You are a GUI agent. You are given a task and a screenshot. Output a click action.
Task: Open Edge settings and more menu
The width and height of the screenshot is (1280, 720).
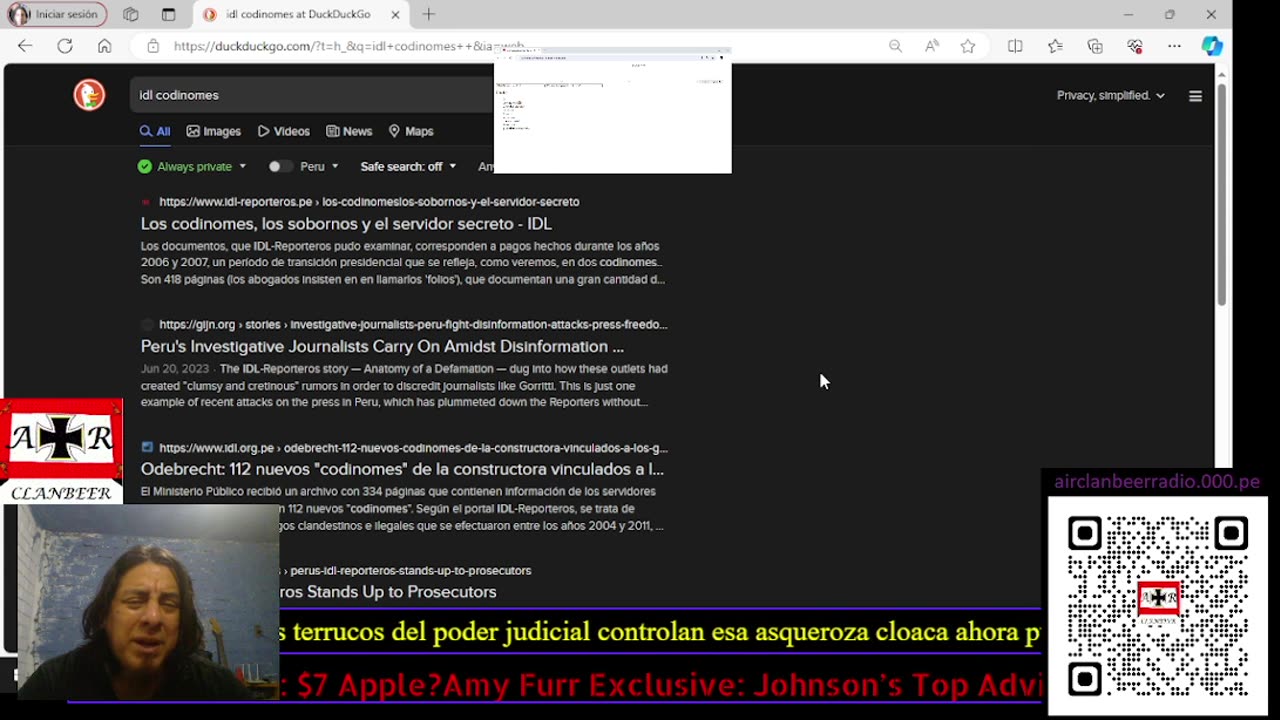(1174, 46)
